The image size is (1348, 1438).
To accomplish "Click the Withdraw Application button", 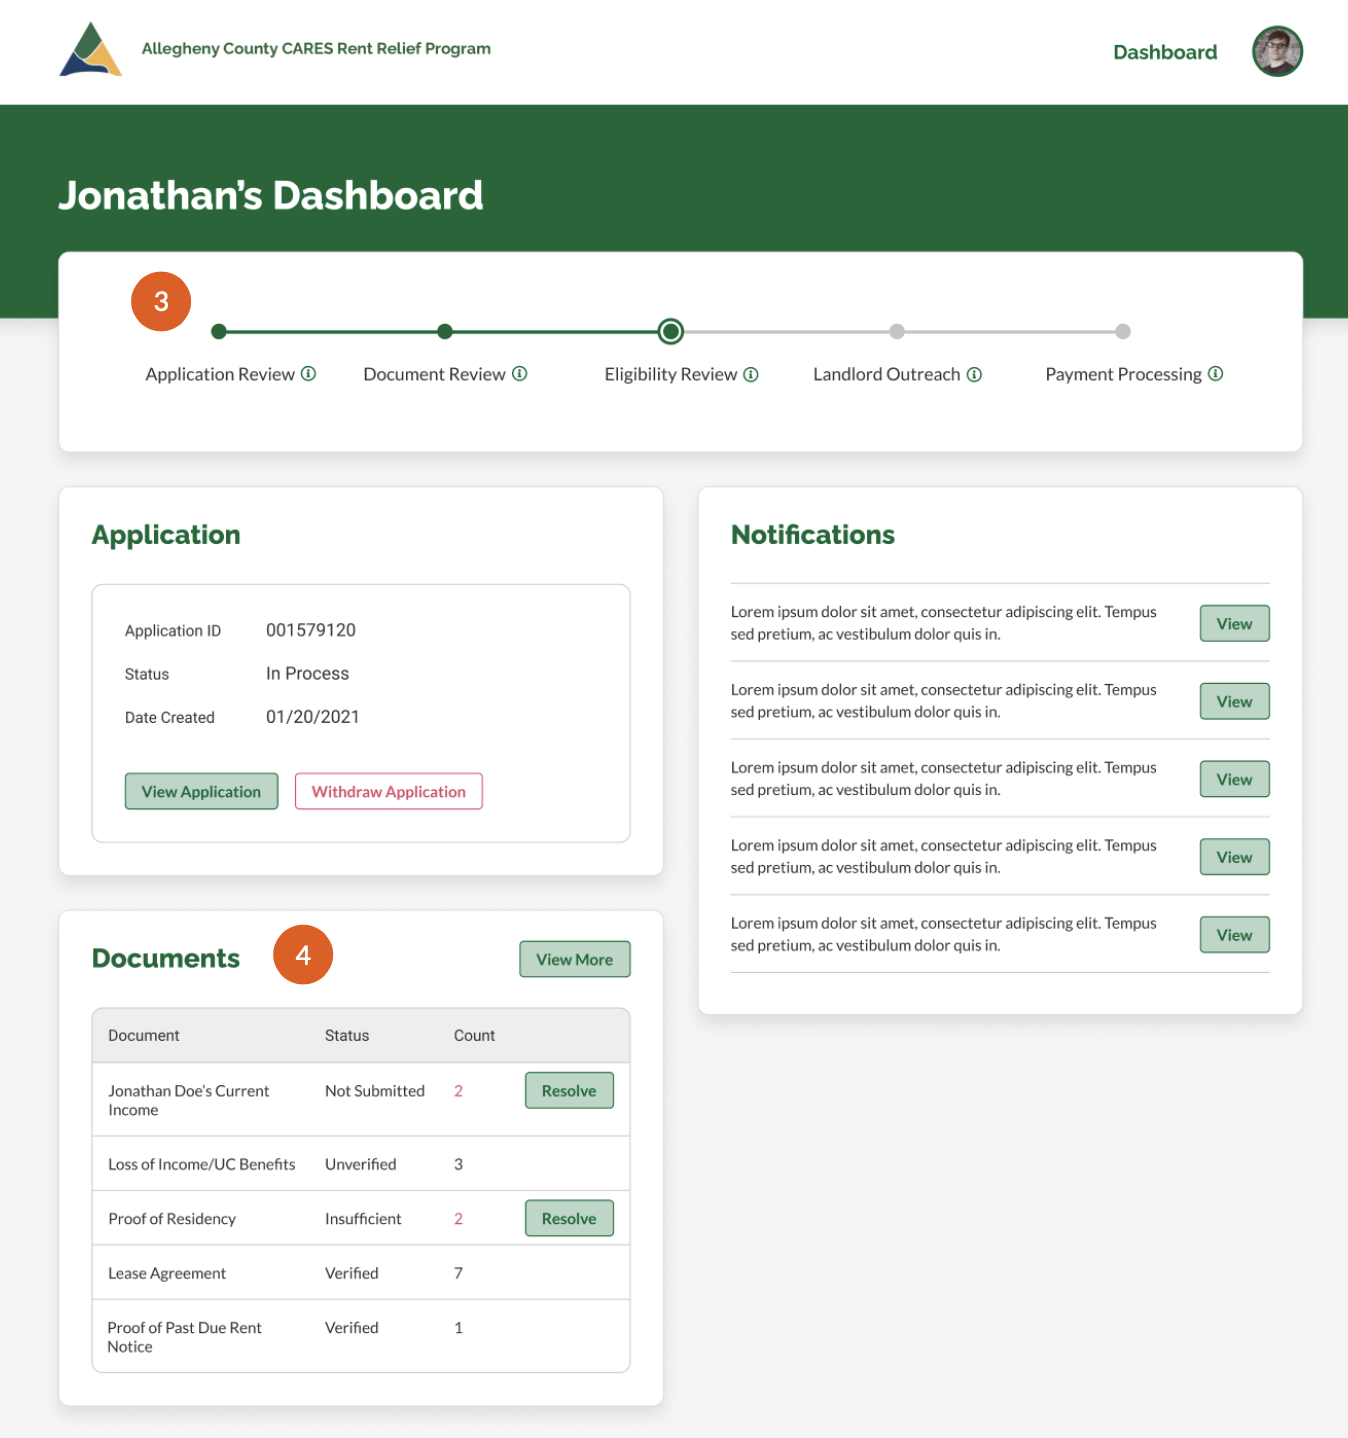I will coord(388,791).
